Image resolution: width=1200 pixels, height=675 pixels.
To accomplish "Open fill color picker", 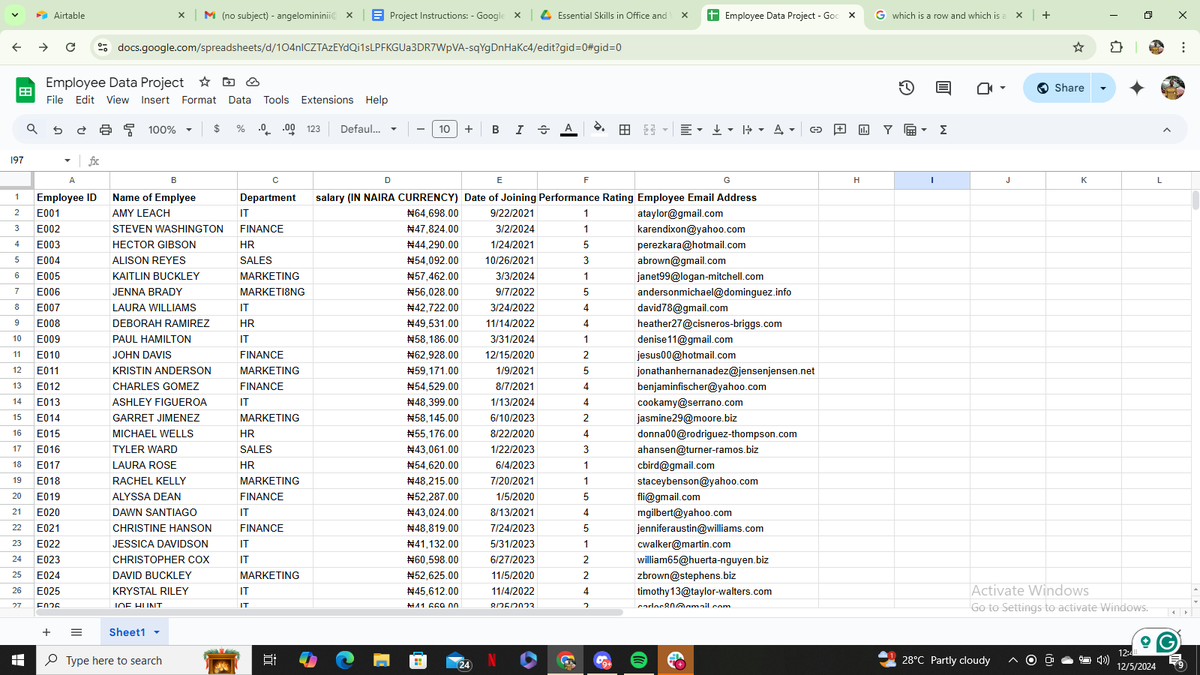I will click(600, 129).
